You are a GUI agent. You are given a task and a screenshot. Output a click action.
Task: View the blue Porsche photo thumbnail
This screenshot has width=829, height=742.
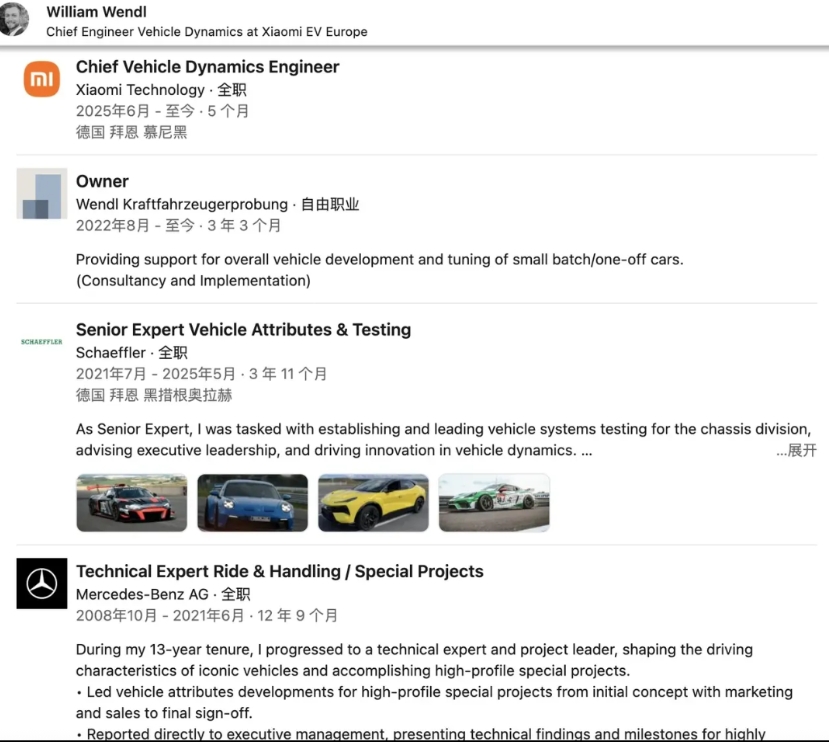(x=252, y=502)
